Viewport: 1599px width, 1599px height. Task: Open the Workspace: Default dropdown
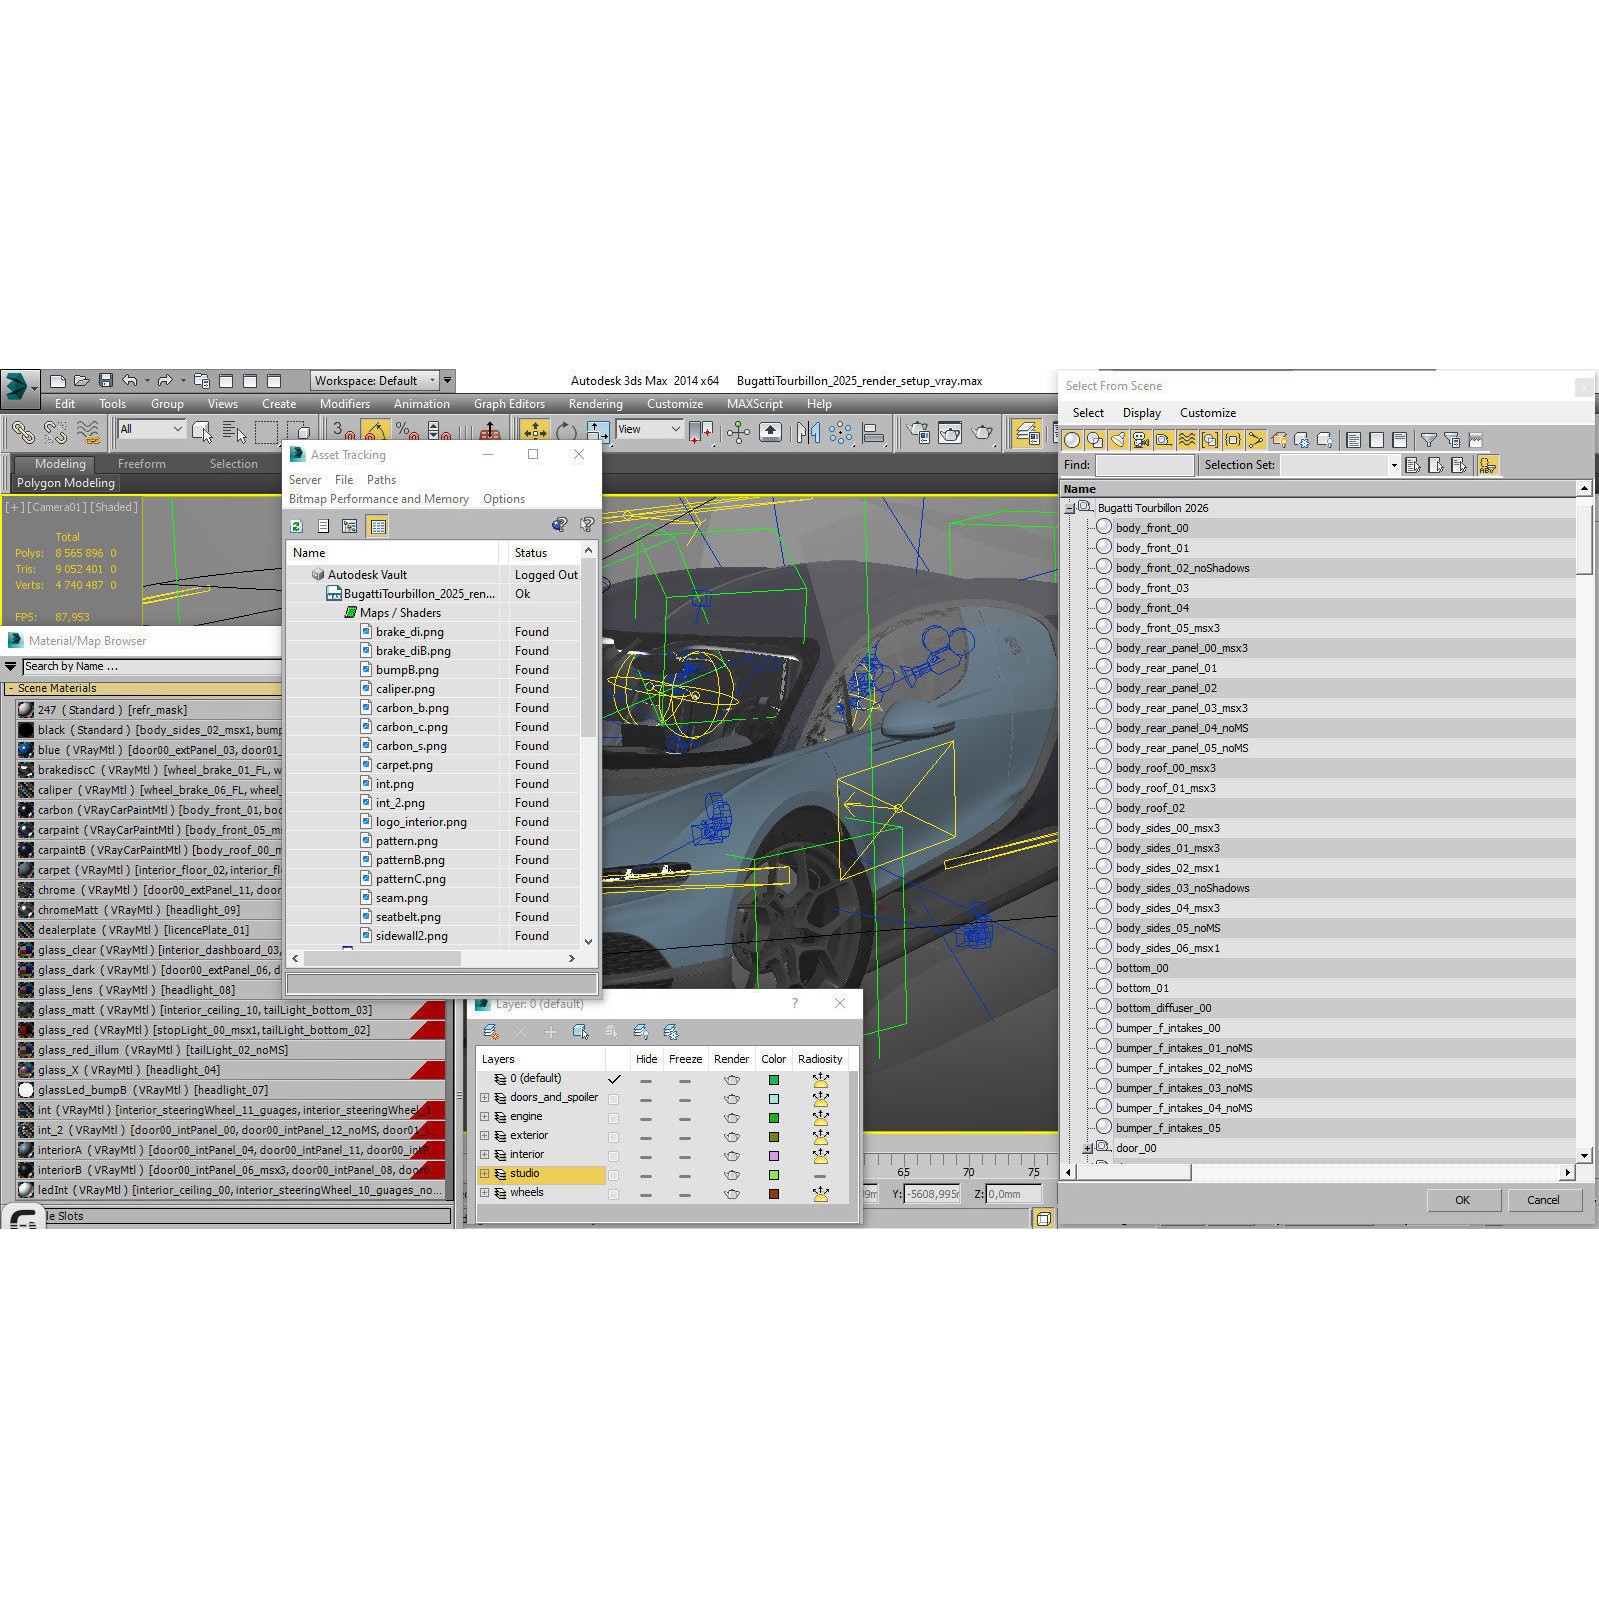coord(375,381)
